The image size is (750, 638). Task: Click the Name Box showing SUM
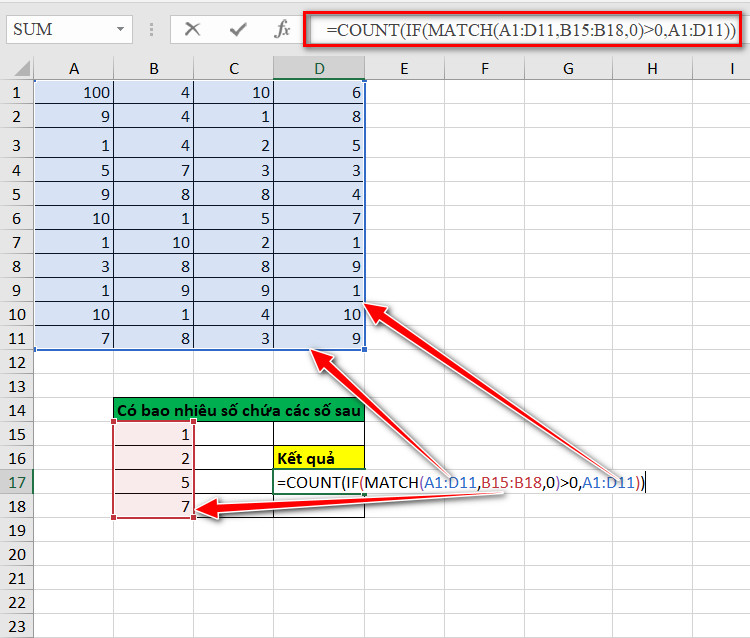point(69,29)
